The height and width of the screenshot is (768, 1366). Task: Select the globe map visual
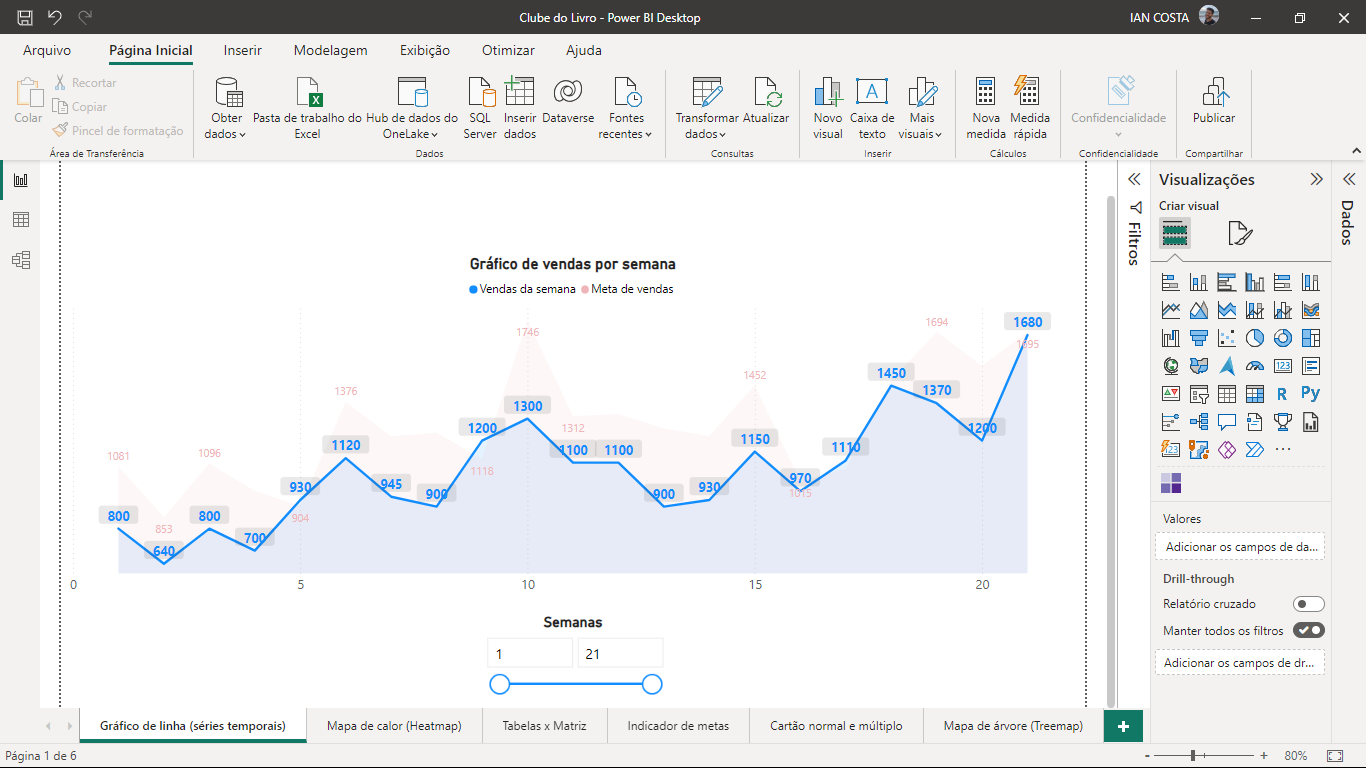[x=1171, y=366]
